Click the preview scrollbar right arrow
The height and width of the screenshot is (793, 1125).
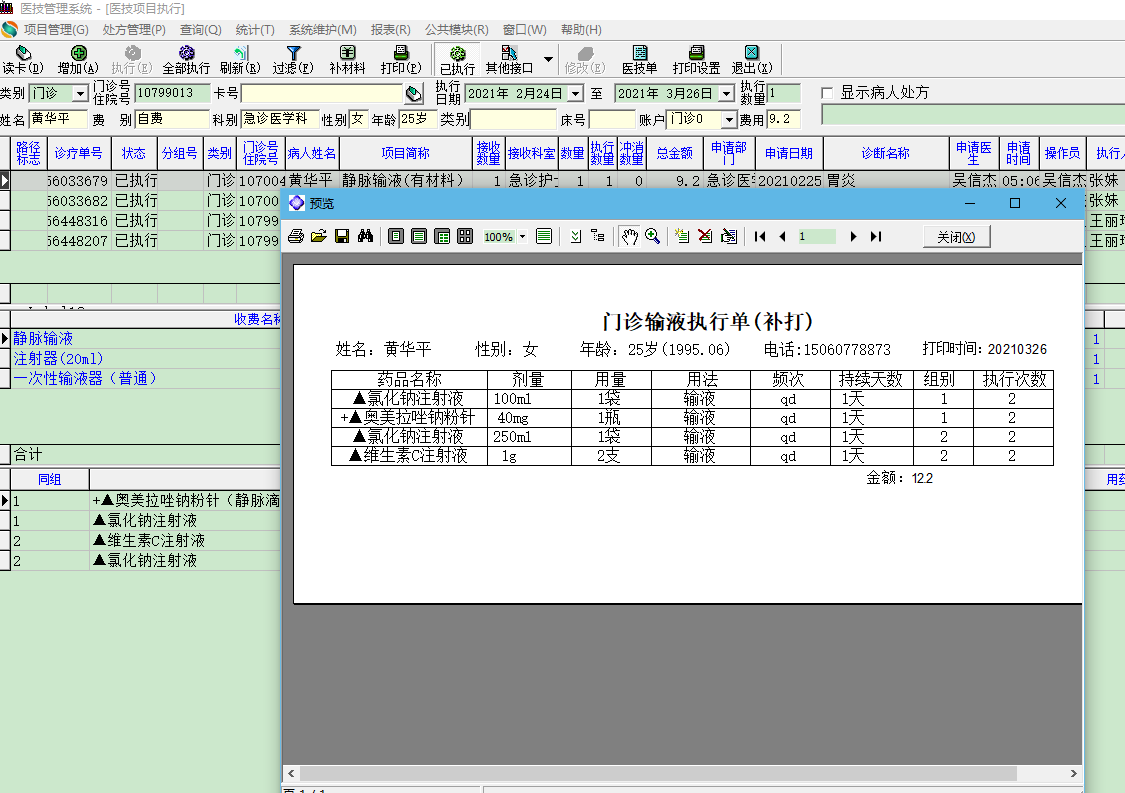coord(1073,773)
